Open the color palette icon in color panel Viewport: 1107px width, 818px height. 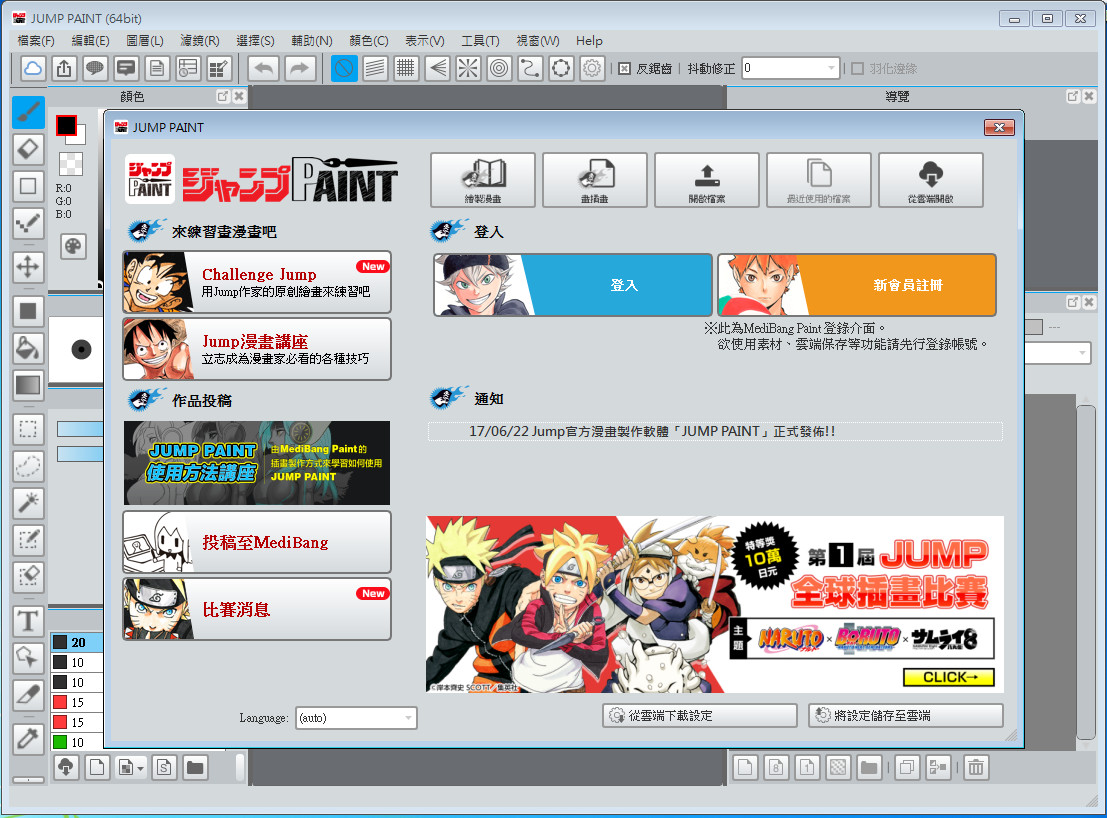[73, 246]
